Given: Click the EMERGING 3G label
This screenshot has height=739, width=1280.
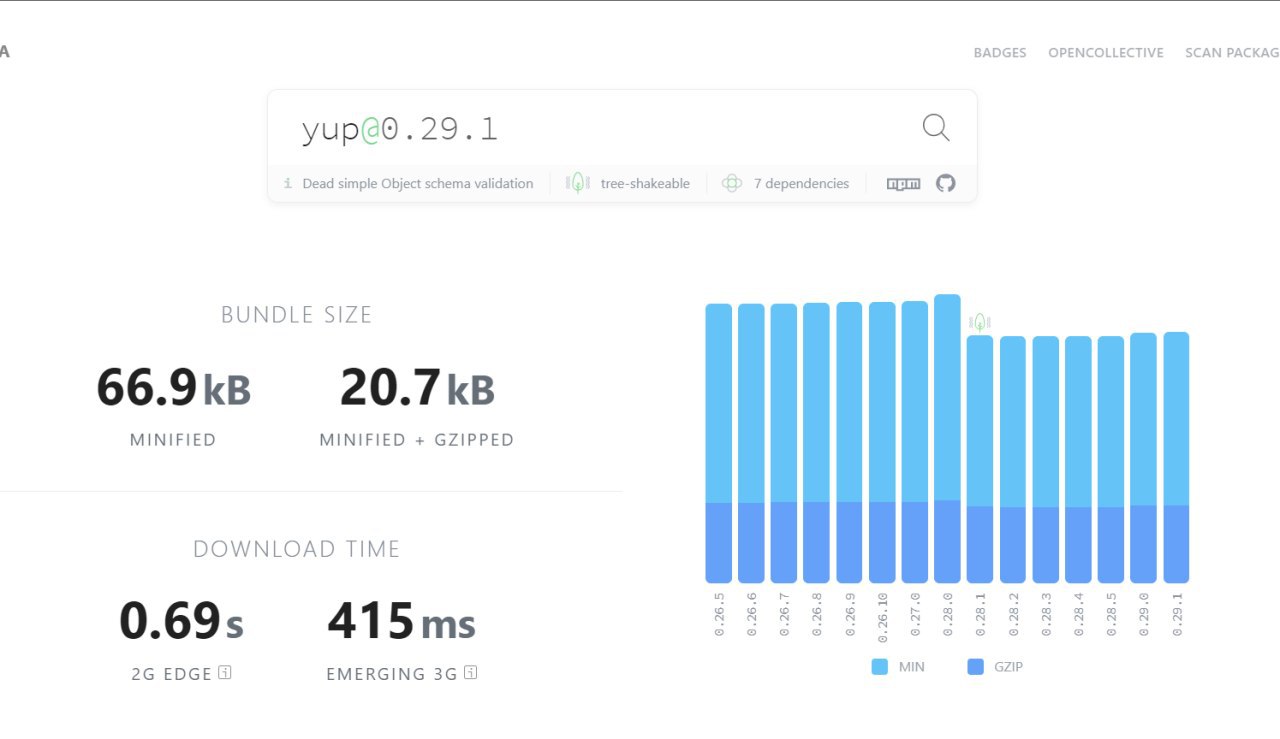Looking at the screenshot, I should [x=392, y=674].
